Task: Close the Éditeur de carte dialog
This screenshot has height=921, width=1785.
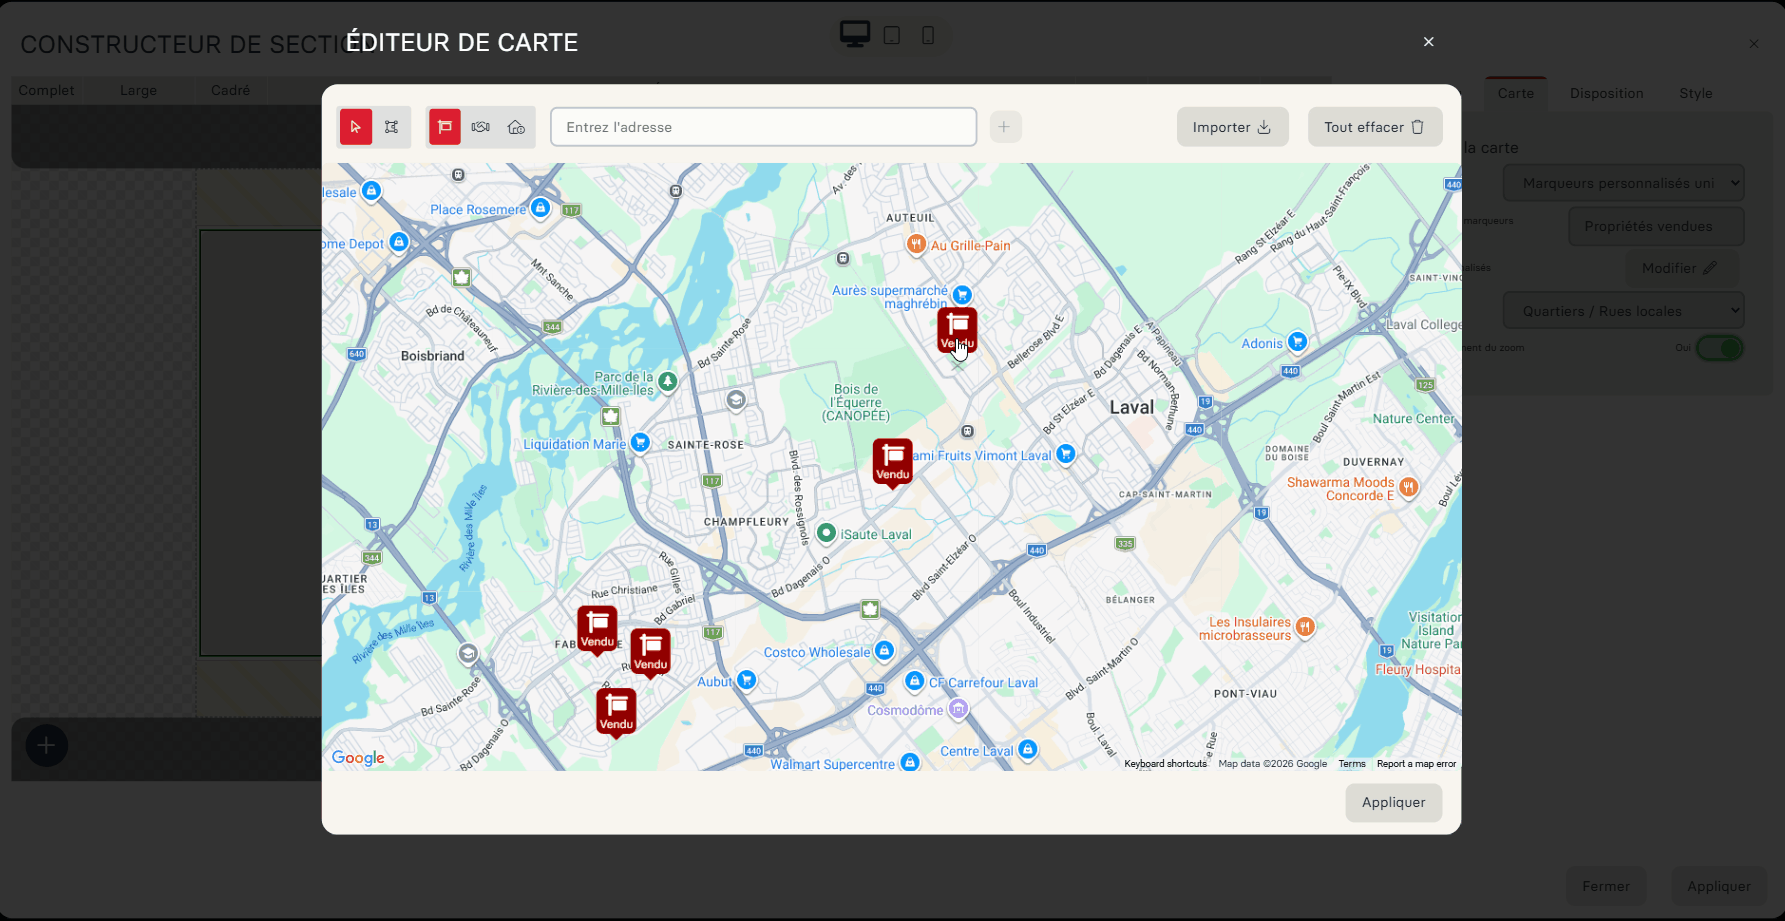Action: pos(1428,42)
